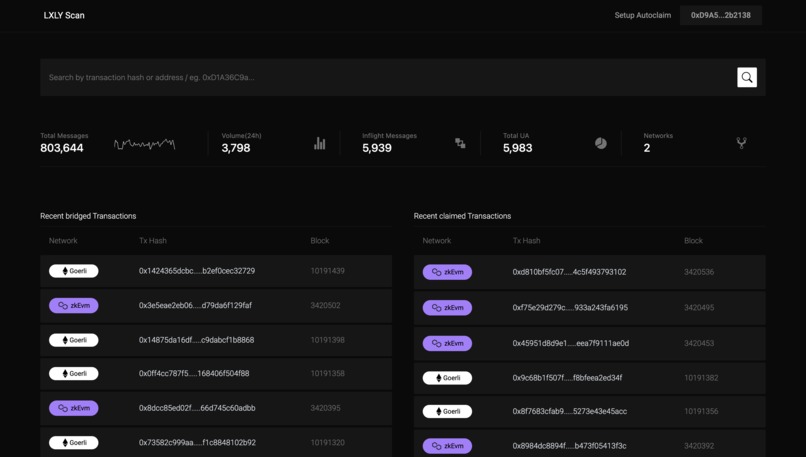The width and height of the screenshot is (806, 457).
Task: Open claimed tx 0x45951d8d9e1....eea7f9111ae0d
Action: click(x=571, y=343)
